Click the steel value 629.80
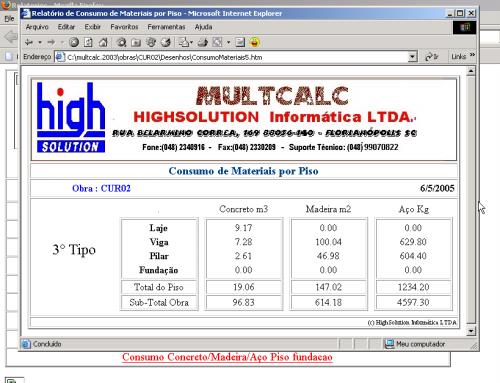This screenshot has height=383, width=500. pyautogui.click(x=413, y=242)
